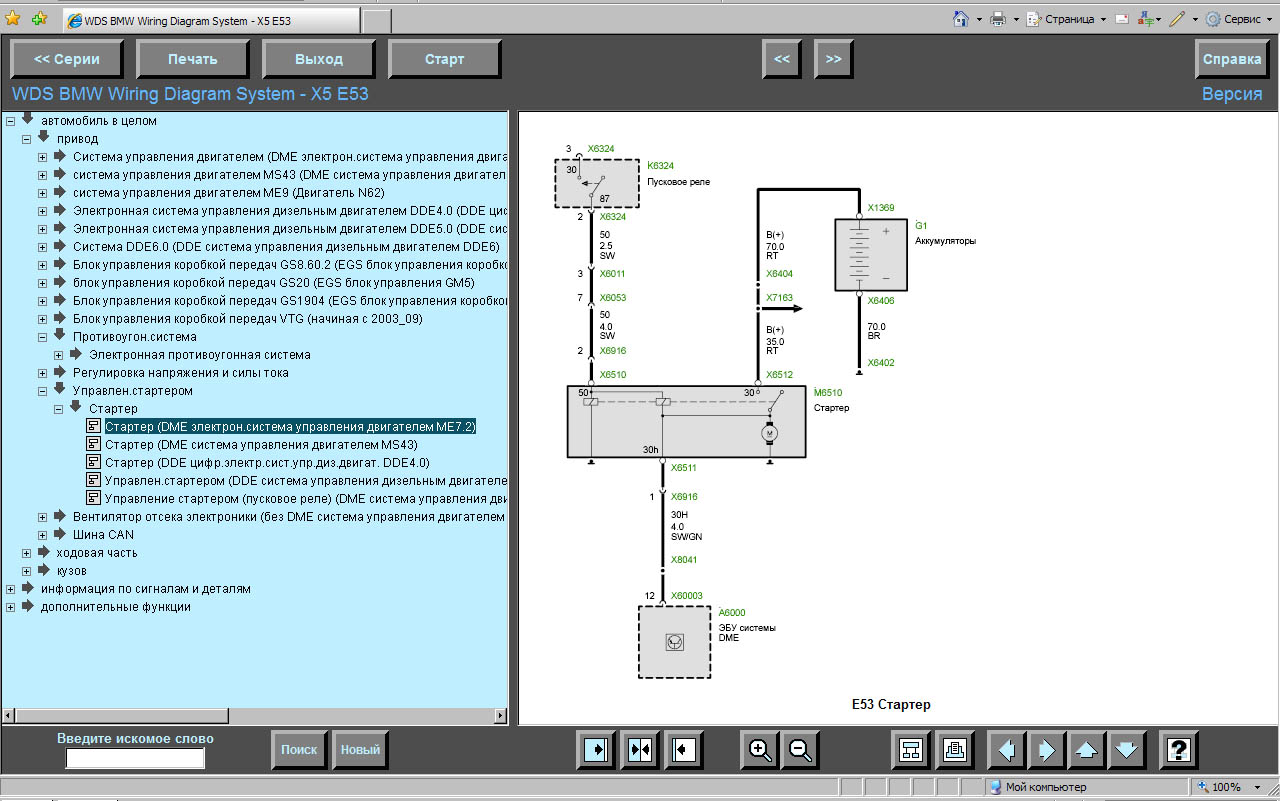Click the 'Печать' button
This screenshot has height=801, width=1280.
pos(193,59)
